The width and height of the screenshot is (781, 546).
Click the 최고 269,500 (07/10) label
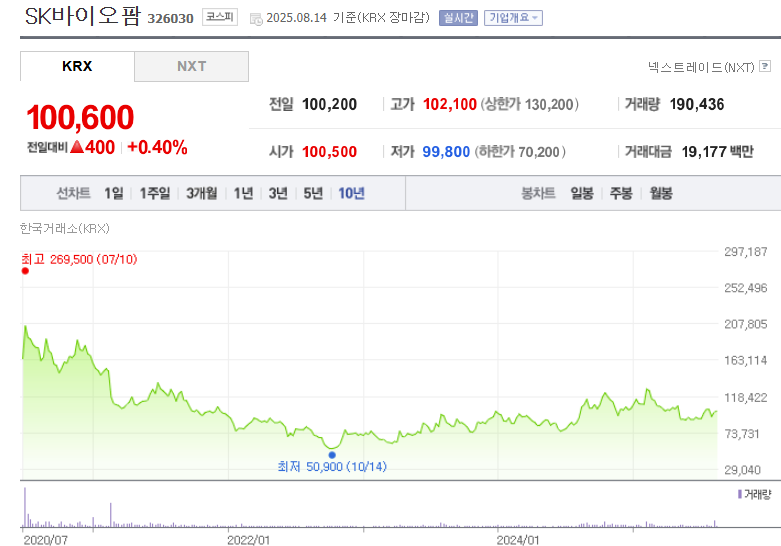click(x=79, y=259)
